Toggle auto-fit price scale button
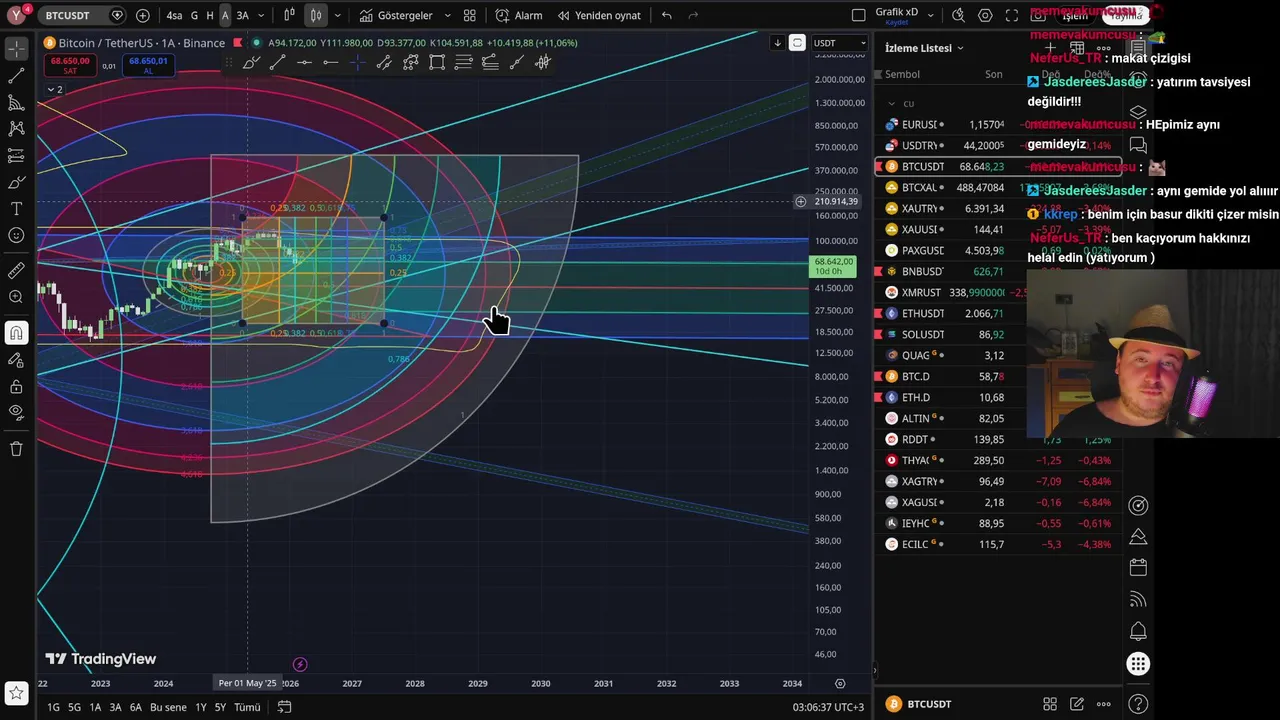The height and width of the screenshot is (720, 1280). [x=797, y=42]
